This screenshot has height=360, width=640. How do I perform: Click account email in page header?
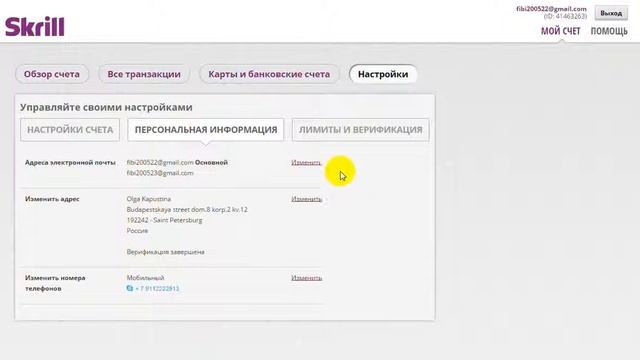click(551, 9)
